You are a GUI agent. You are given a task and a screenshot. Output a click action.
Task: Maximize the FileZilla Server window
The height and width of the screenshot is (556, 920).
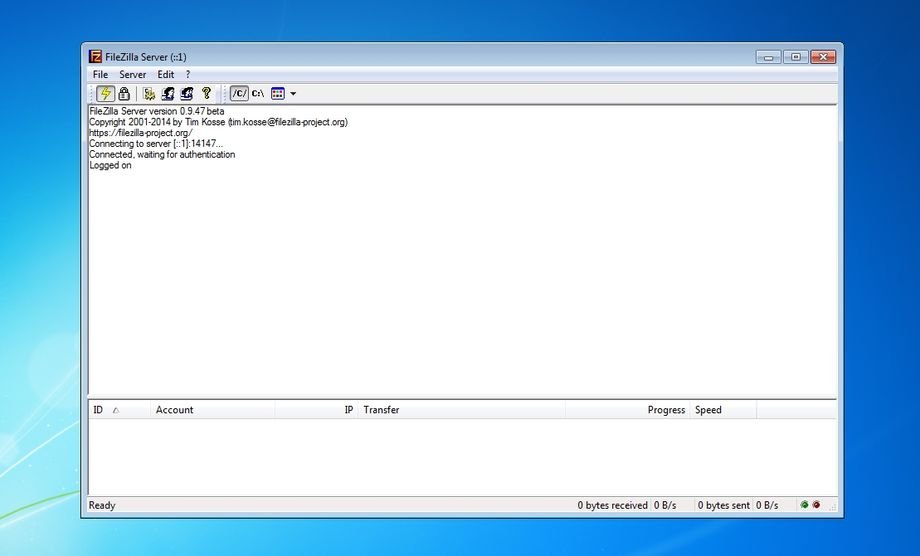click(x=796, y=57)
